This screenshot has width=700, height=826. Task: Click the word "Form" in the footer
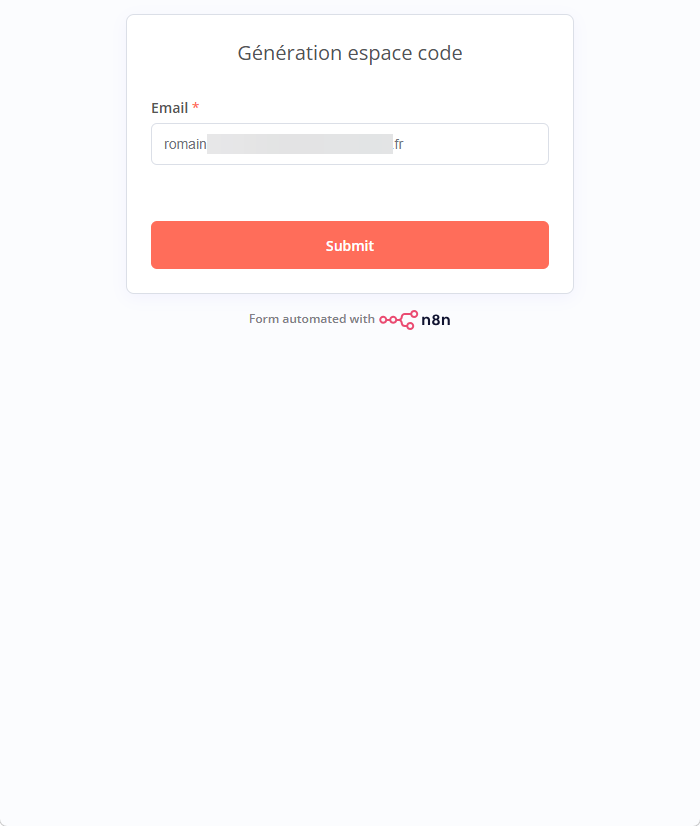pyautogui.click(x=263, y=319)
